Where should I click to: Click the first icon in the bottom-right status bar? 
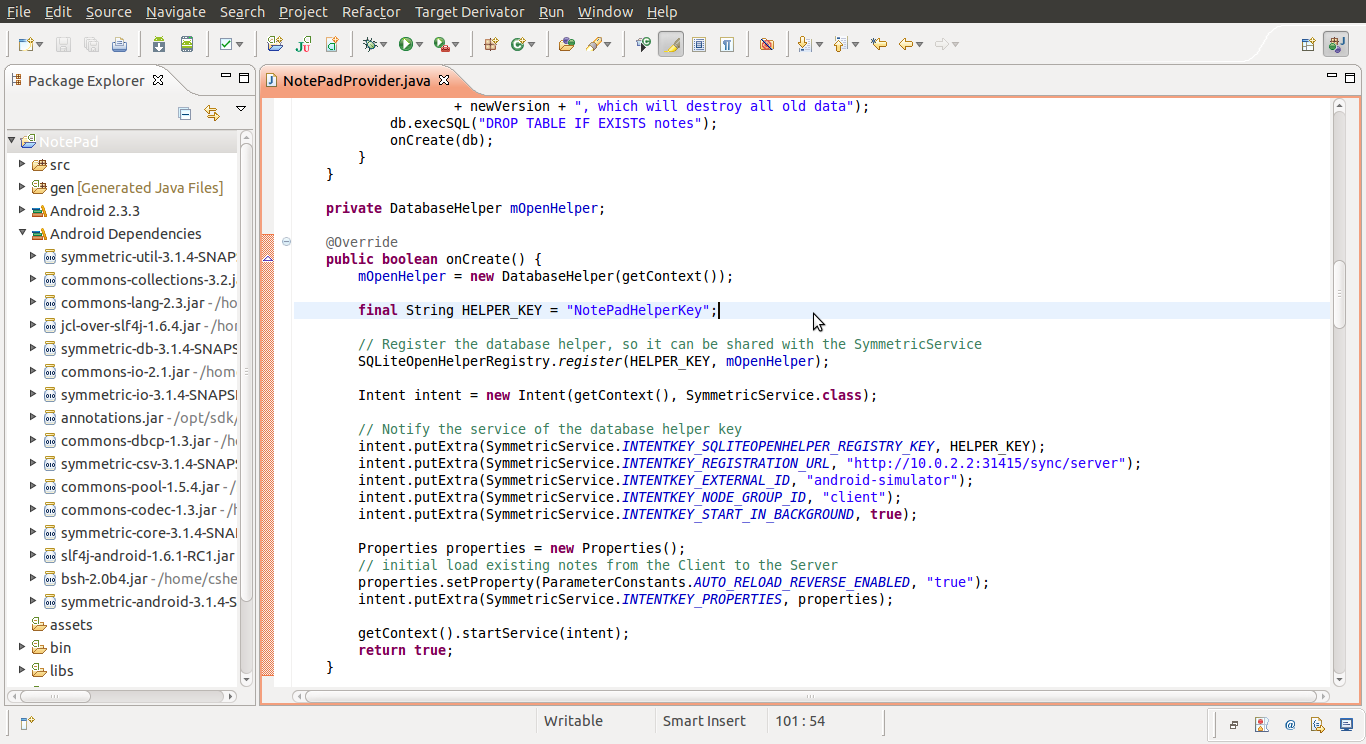(x=1235, y=724)
